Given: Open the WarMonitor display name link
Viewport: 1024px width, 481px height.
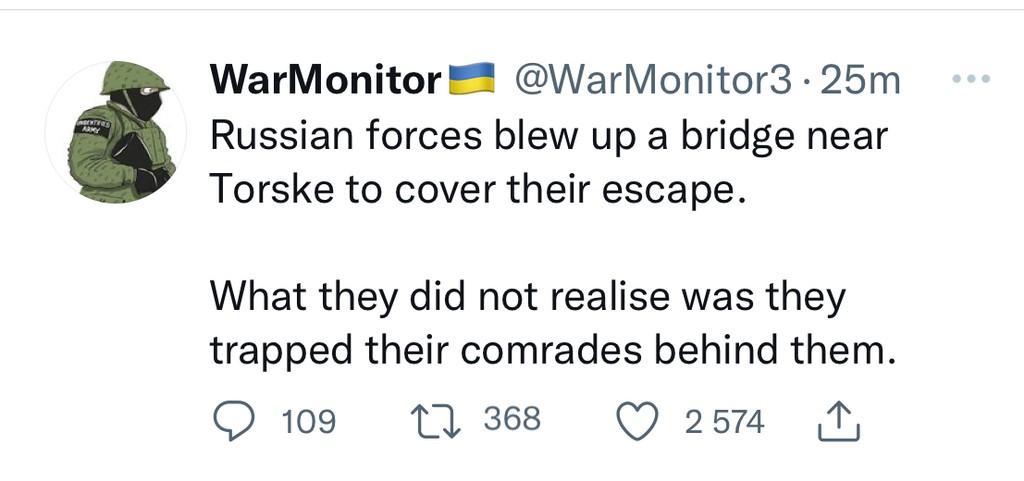Looking at the screenshot, I should click(x=325, y=81).
